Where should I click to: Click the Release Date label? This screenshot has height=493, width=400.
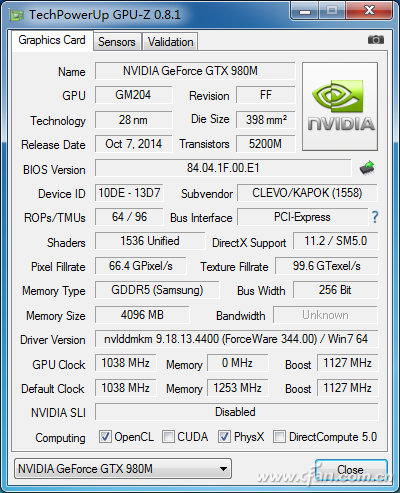tap(53, 145)
